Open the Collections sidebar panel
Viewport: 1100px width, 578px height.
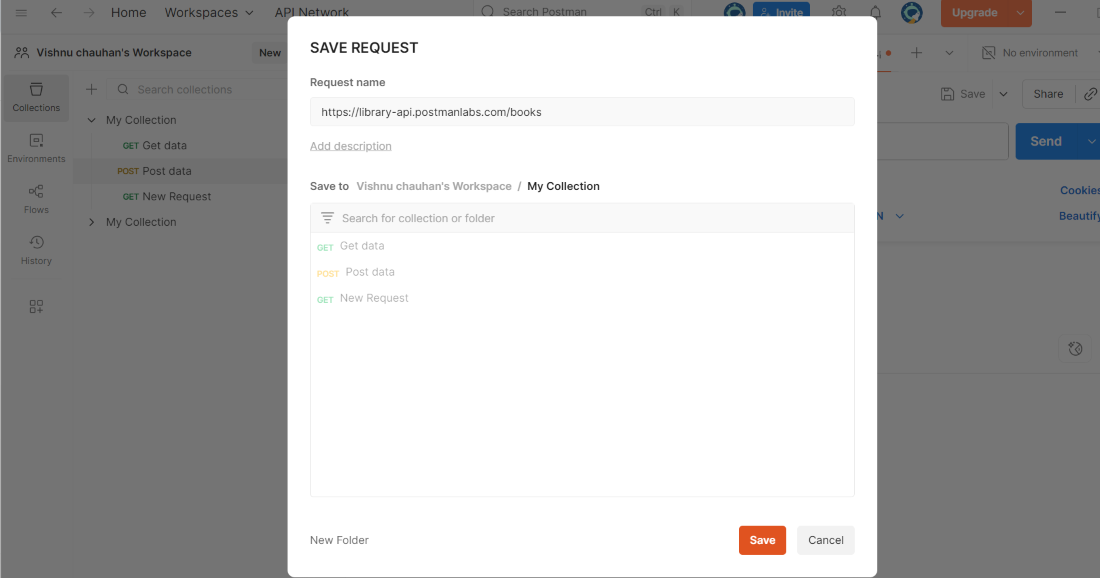36,98
